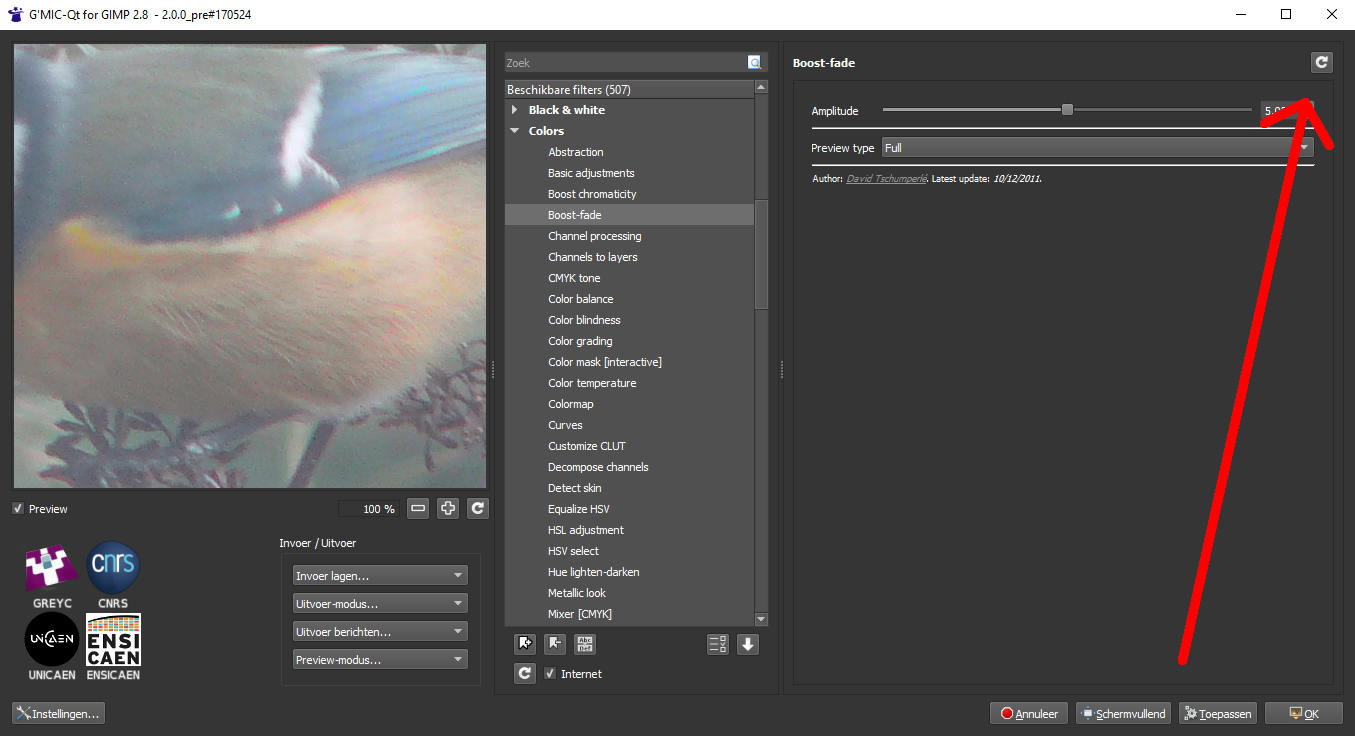
Task: Open the Preview type dropdown
Action: (1097, 148)
